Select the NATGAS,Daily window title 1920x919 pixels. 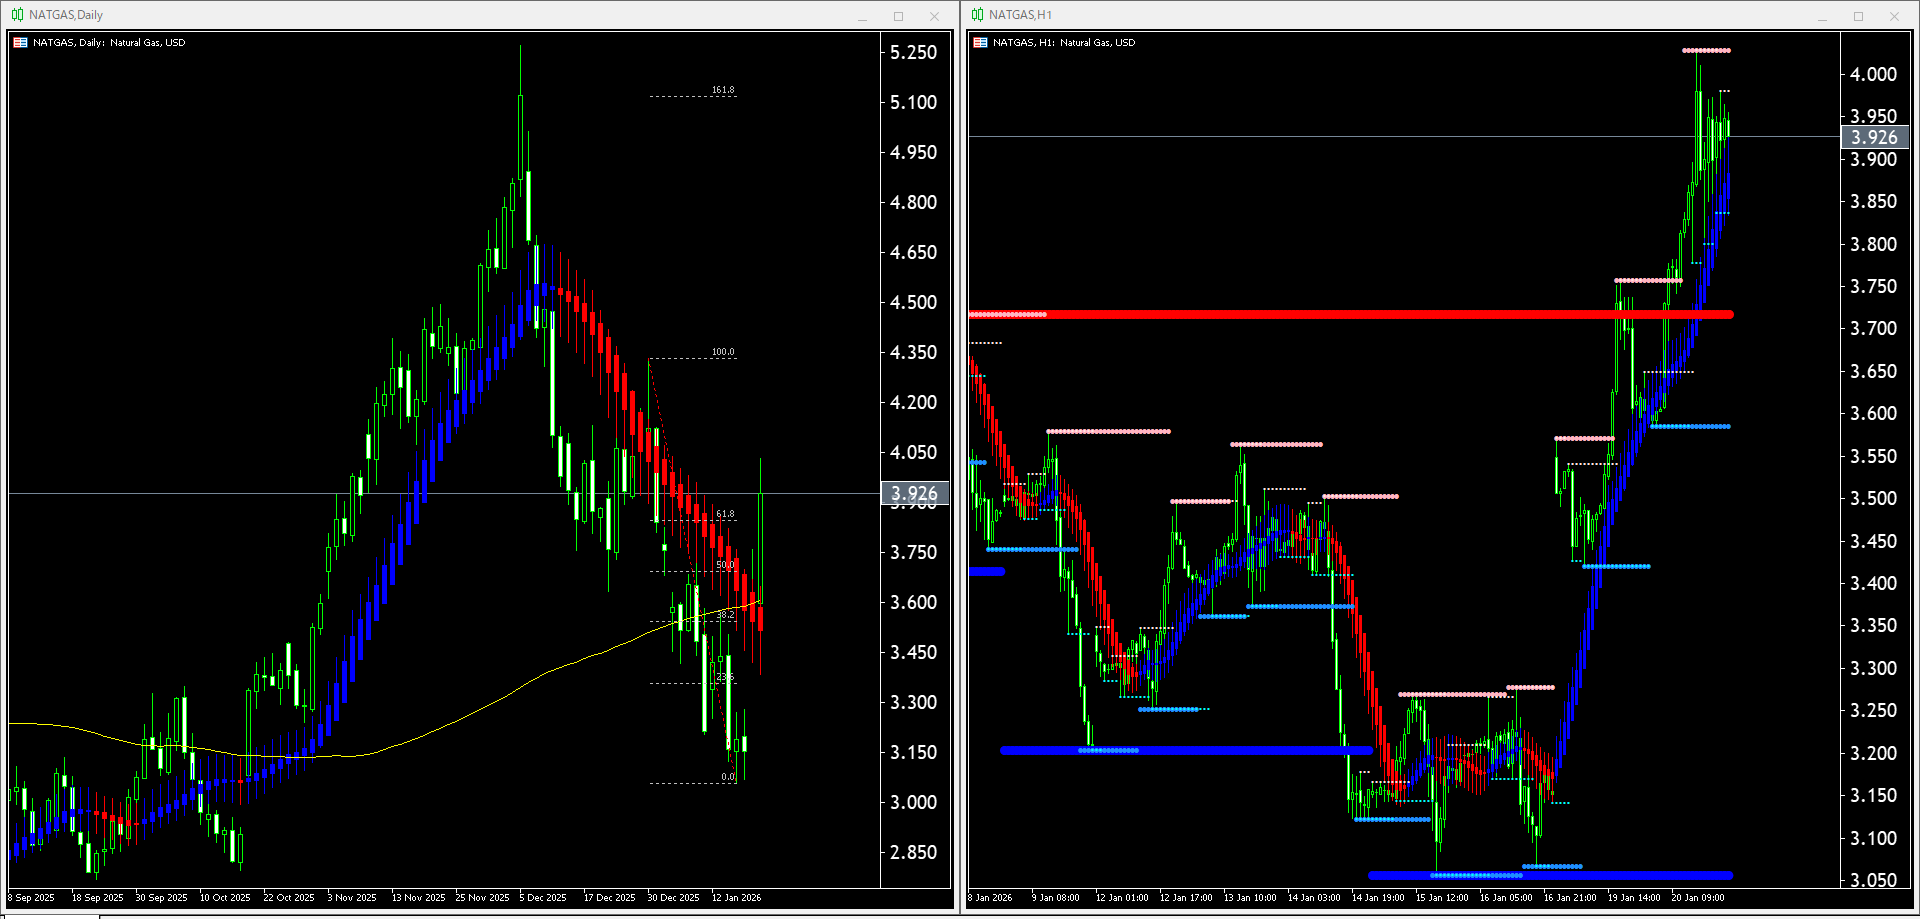point(66,15)
